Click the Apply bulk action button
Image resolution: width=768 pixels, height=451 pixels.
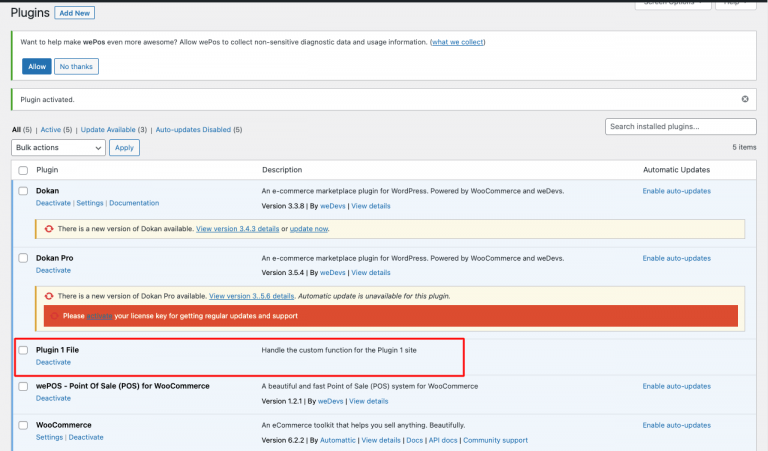click(124, 147)
